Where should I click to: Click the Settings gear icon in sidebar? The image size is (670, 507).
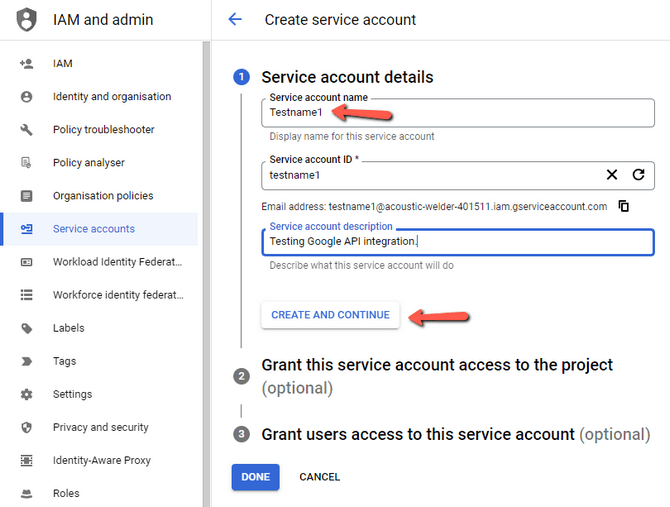(x=26, y=394)
